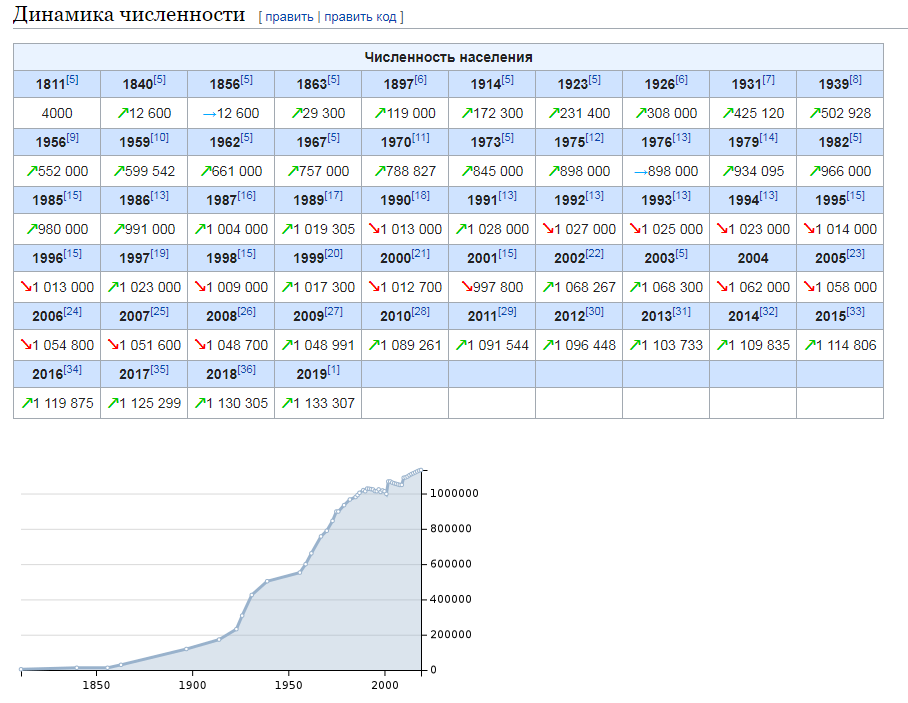This screenshot has width=908, height=703.
Task: Open footnote [28] beside year 2010
Action: (420, 312)
